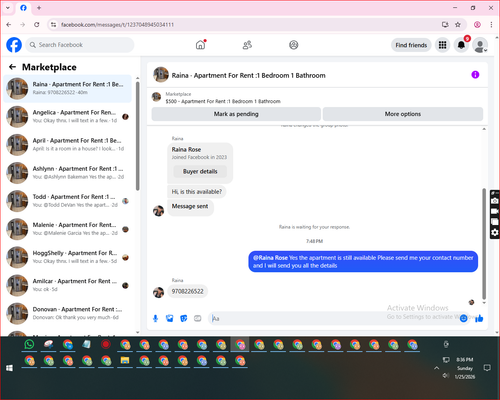Open the Chrome profile icon

point(477,25)
